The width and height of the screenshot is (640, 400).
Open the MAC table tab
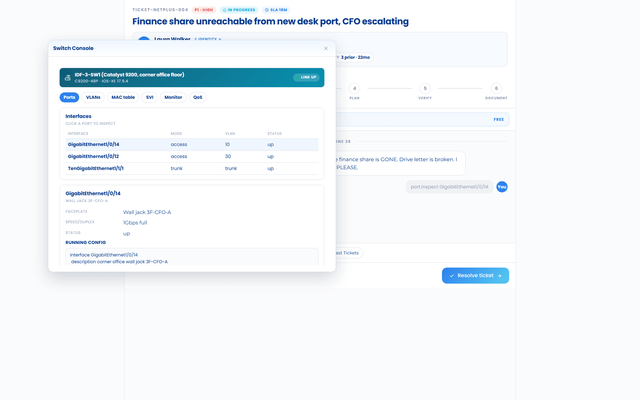click(123, 98)
